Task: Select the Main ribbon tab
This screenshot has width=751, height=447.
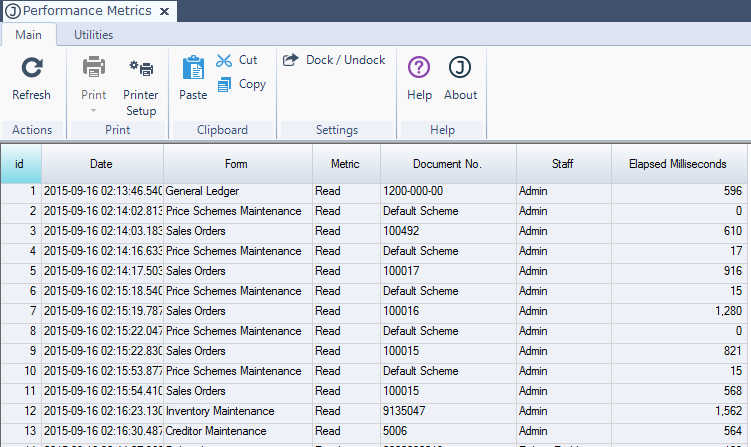Action: 29,35
